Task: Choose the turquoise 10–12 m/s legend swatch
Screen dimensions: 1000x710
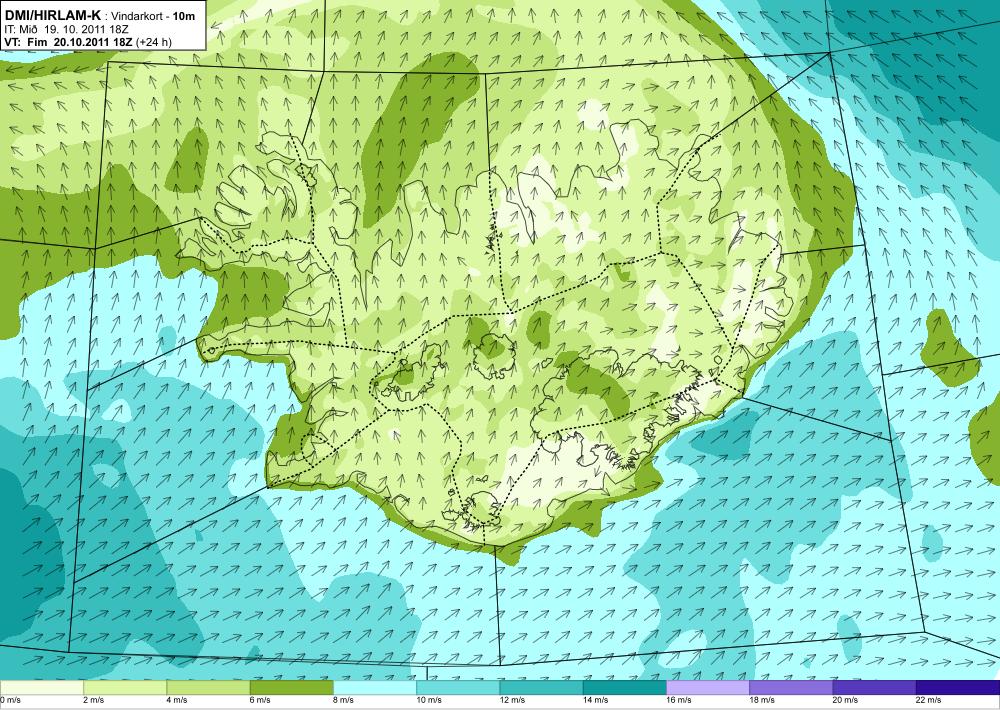Action: [458, 688]
